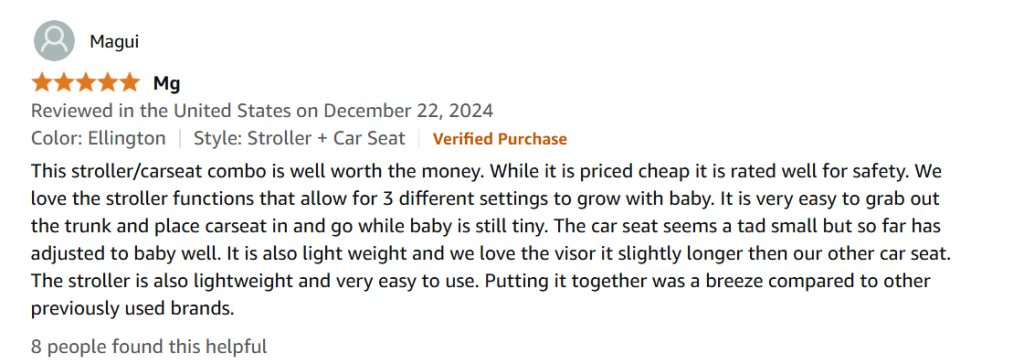Screen dimensions: 1024x364
Task: Click the '8 people found this helpful' text
Action: click(149, 346)
